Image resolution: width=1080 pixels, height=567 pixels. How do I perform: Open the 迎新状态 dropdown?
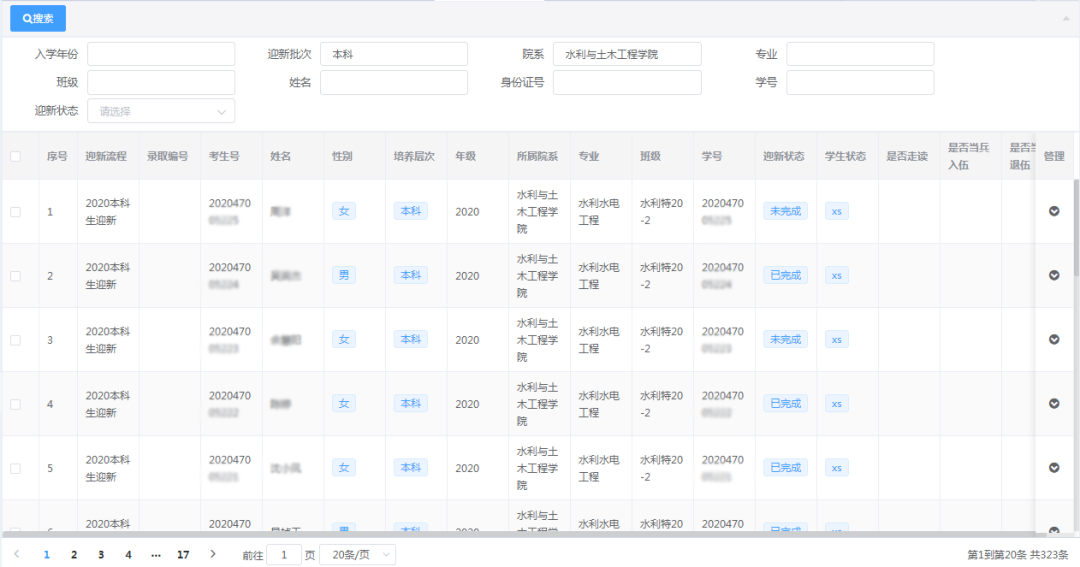(161, 111)
